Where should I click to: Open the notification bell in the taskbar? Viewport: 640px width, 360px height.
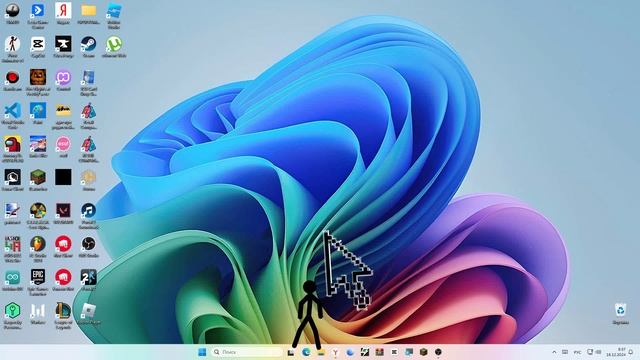pyautogui.click(x=631, y=352)
